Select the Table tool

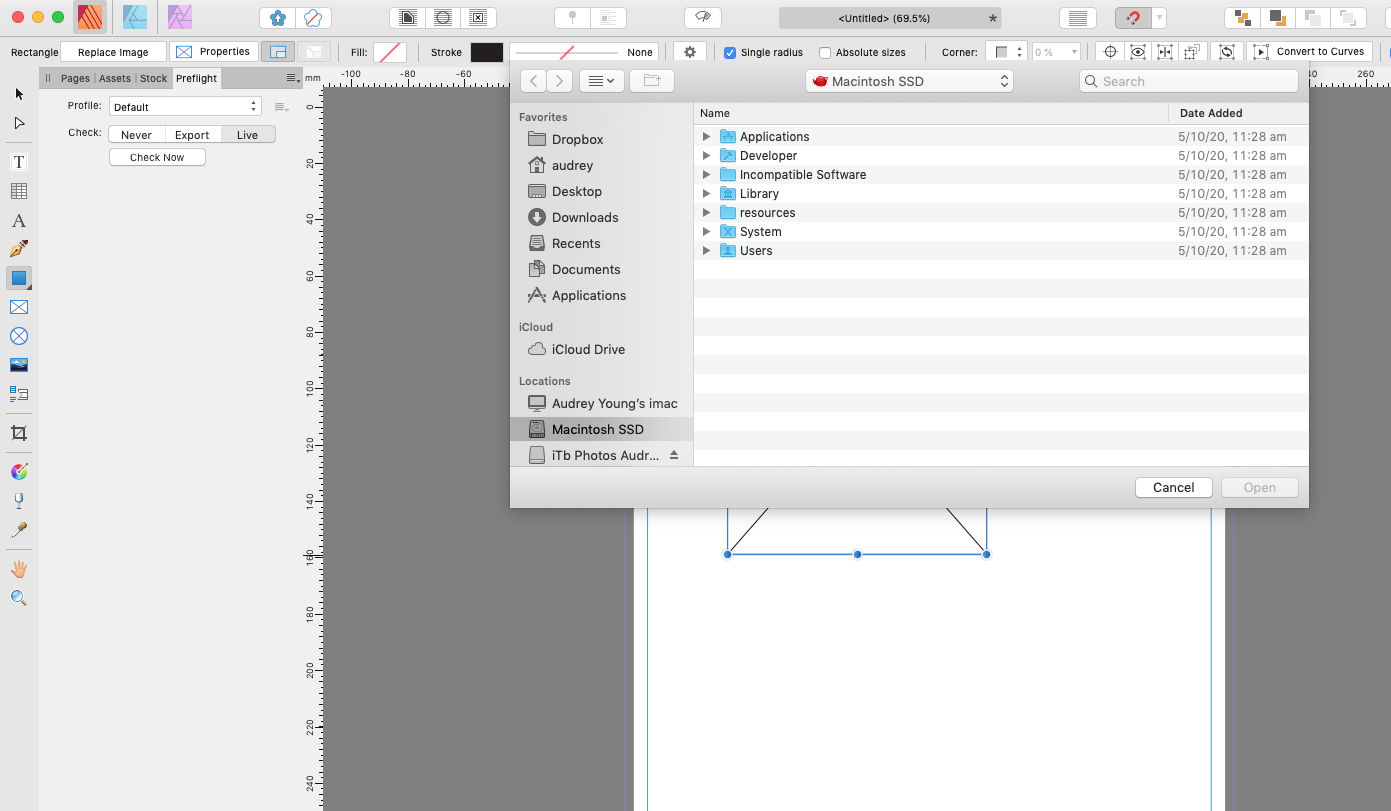pyautogui.click(x=18, y=190)
